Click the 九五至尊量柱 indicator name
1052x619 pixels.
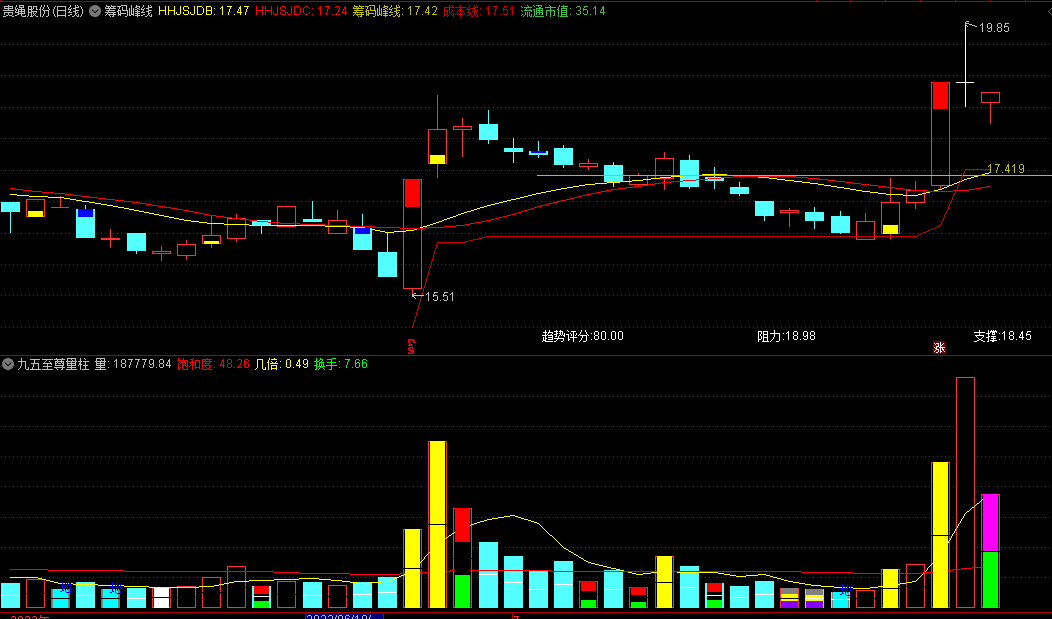pos(53,364)
